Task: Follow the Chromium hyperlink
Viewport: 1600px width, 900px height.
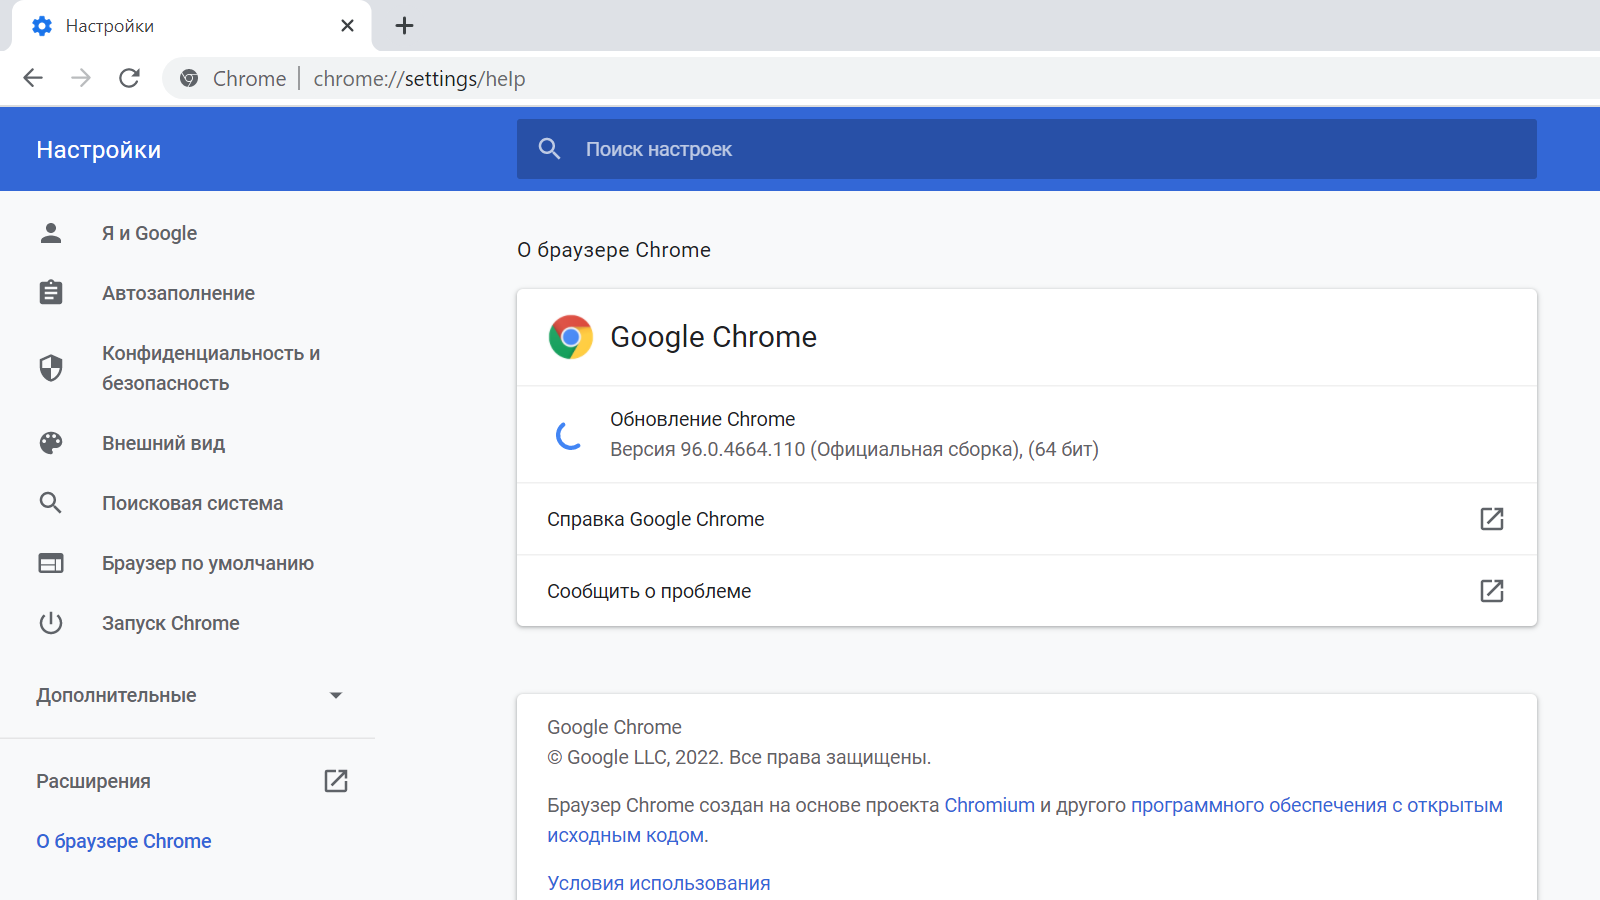Action: 989,805
